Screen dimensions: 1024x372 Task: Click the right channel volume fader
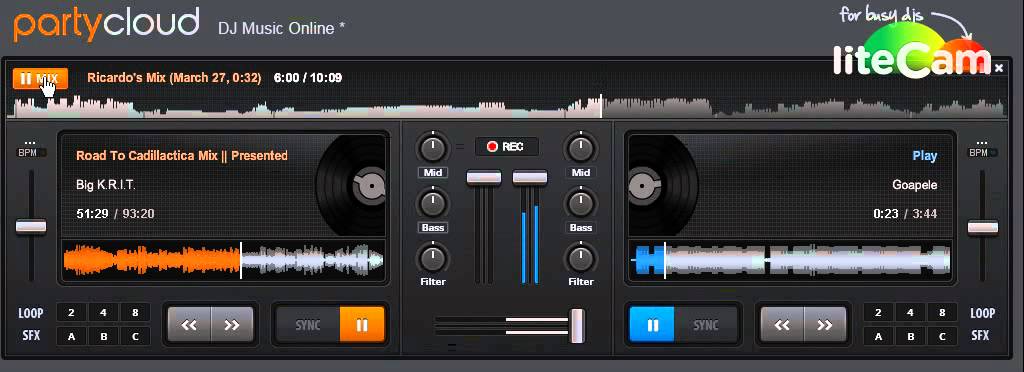point(530,177)
